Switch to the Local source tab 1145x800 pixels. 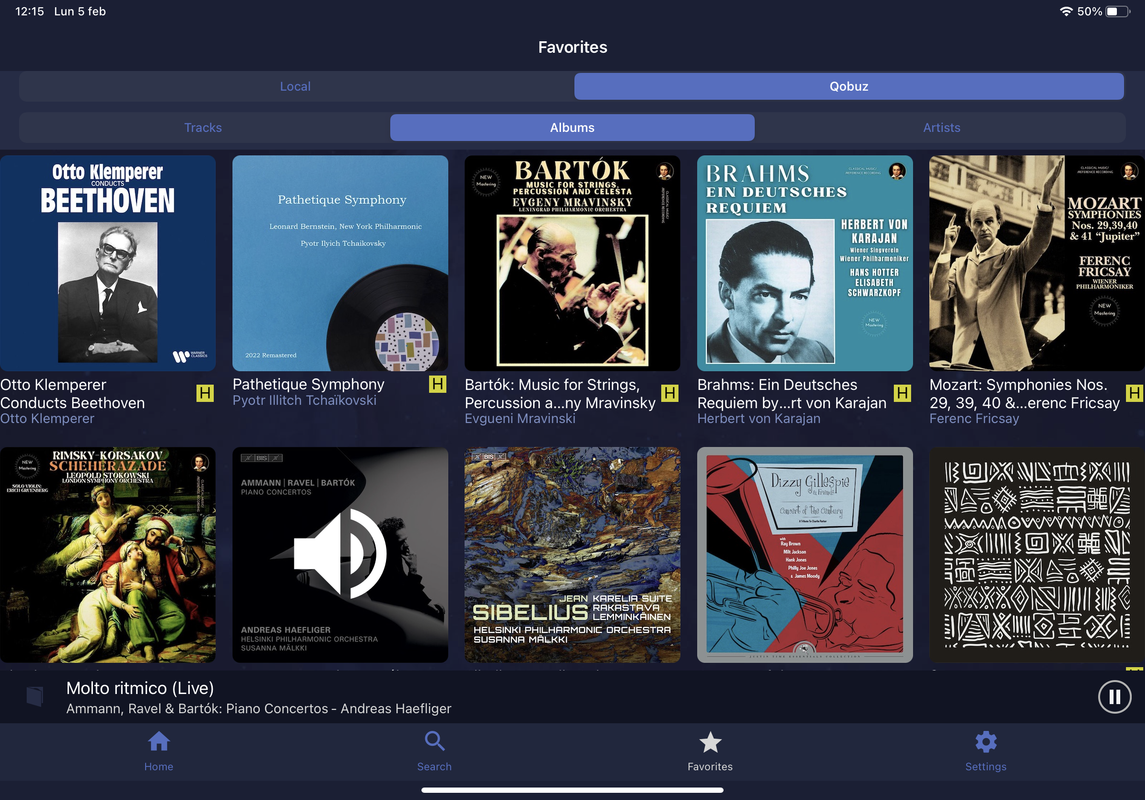tap(295, 86)
